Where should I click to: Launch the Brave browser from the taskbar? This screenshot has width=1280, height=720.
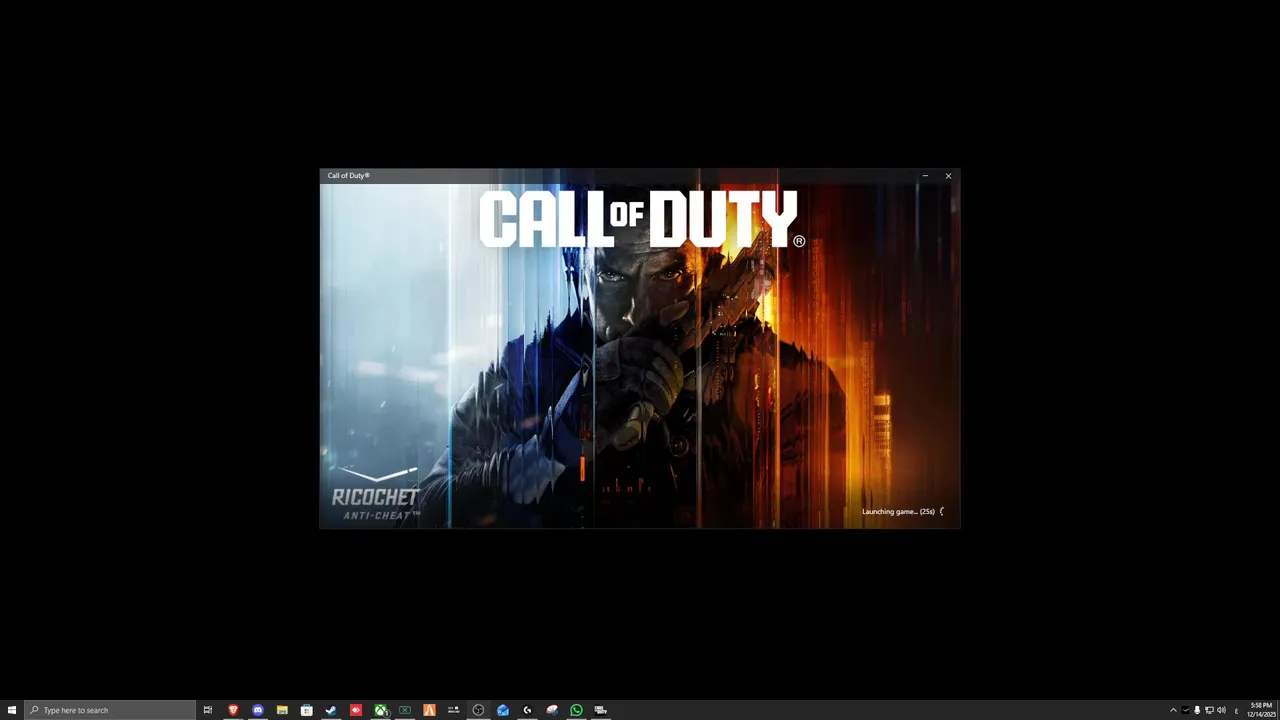[x=233, y=710]
